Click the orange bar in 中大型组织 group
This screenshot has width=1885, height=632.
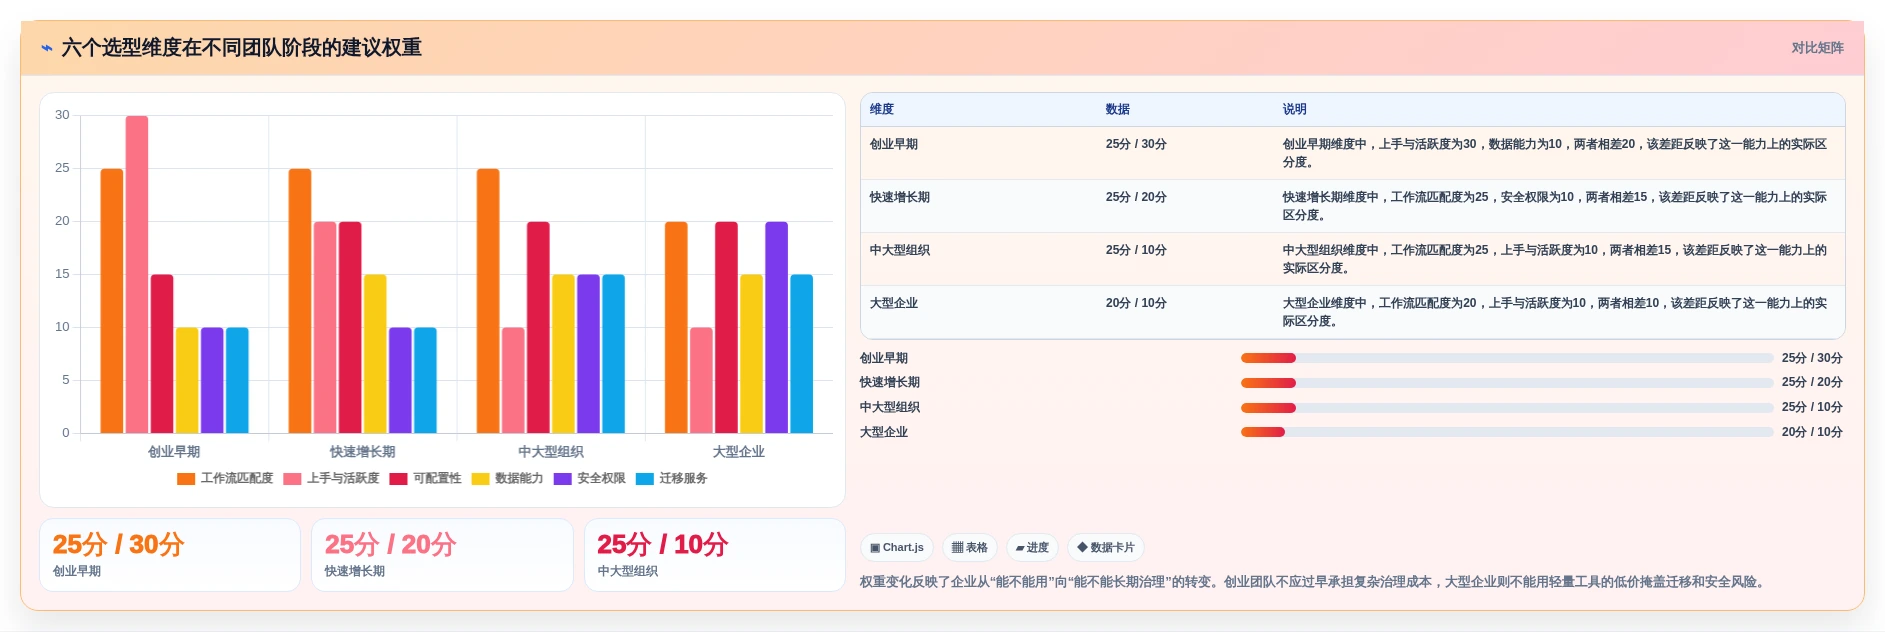488,301
